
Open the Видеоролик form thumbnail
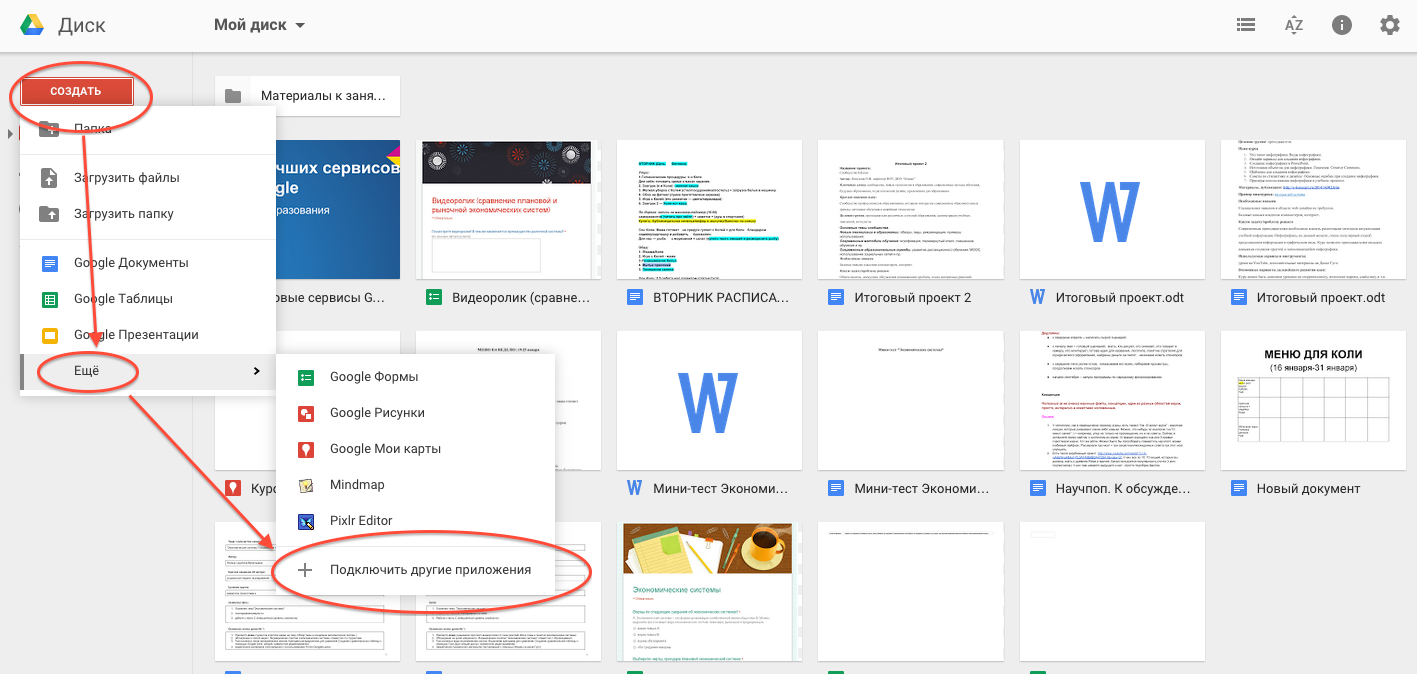(x=508, y=209)
